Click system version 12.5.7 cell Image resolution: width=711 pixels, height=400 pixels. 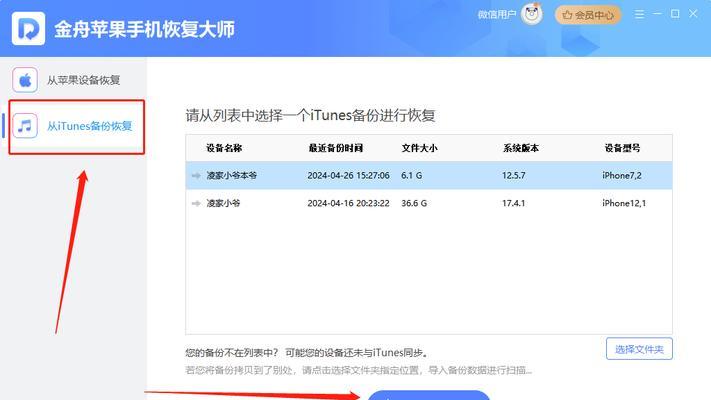tap(513, 176)
